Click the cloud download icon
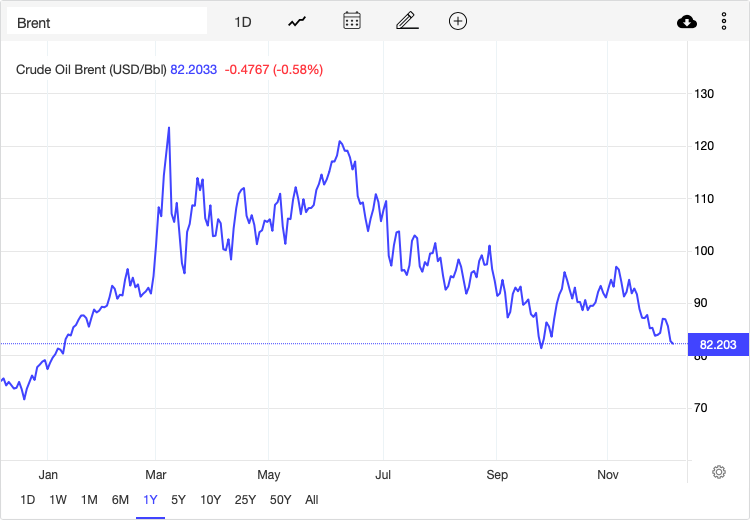The image size is (750, 520). click(687, 22)
